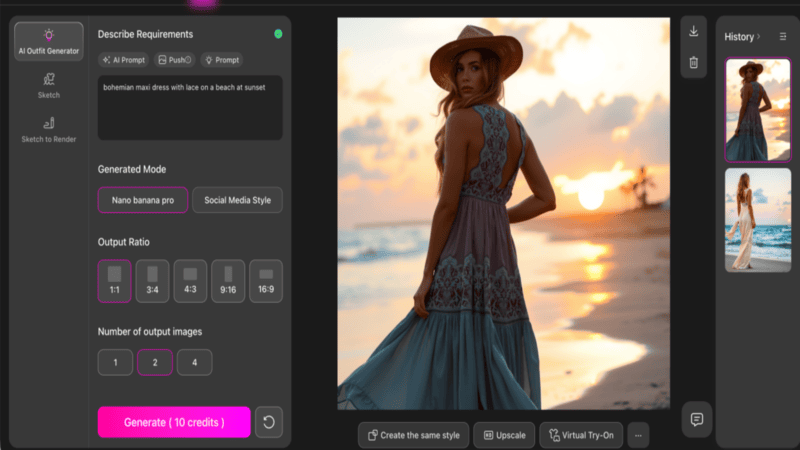Image resolution: width=800 pixels, height=450 pixels.
Task: Click the main generated beach image
Action: 504,214
